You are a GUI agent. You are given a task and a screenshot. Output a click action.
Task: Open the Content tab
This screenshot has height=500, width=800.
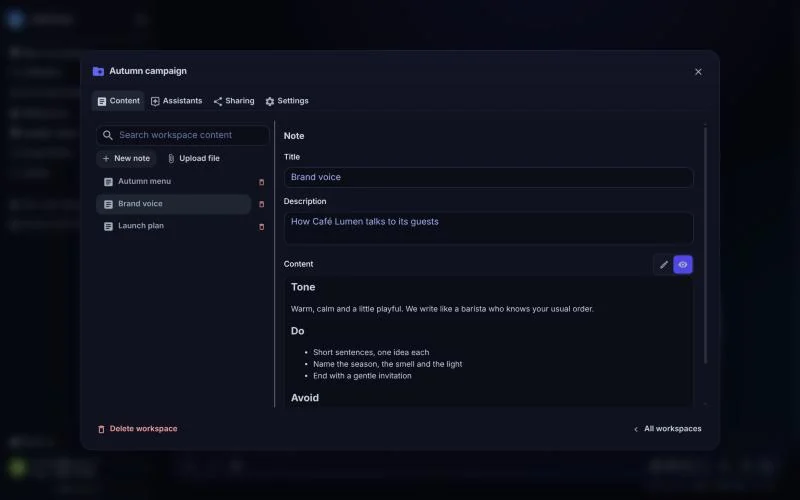(118, 101)
